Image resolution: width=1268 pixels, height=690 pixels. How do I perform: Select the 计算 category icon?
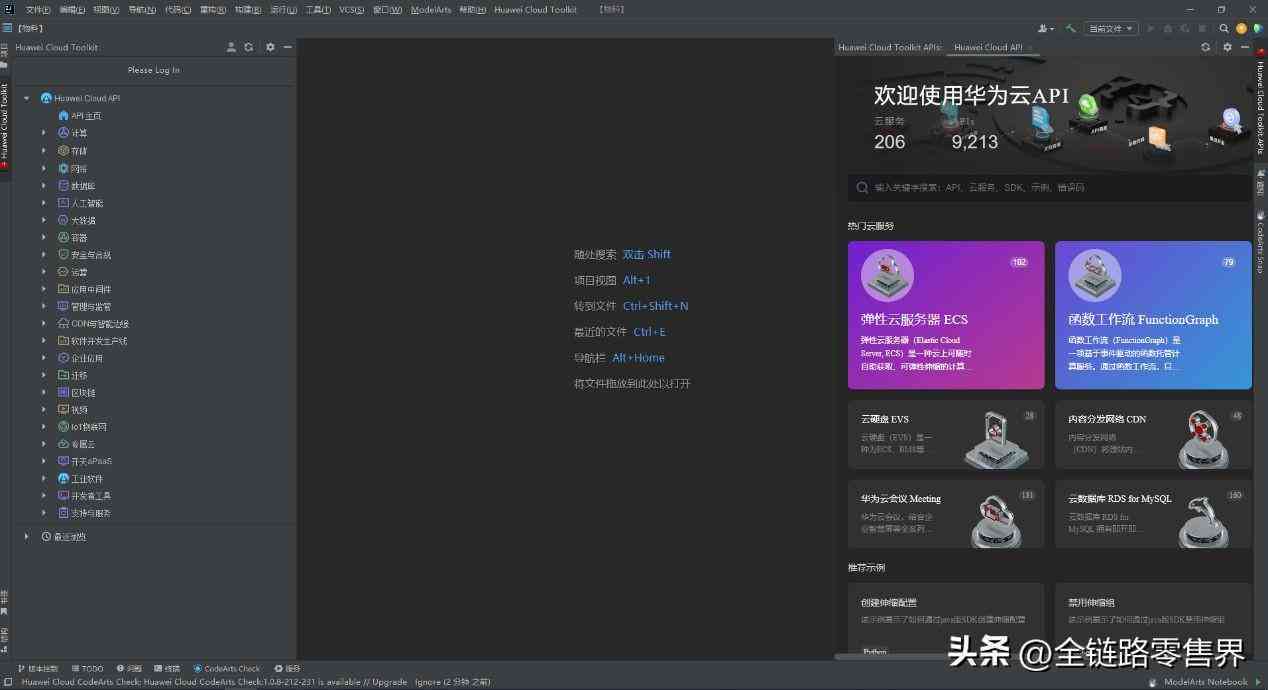click(x=63, y=132)
